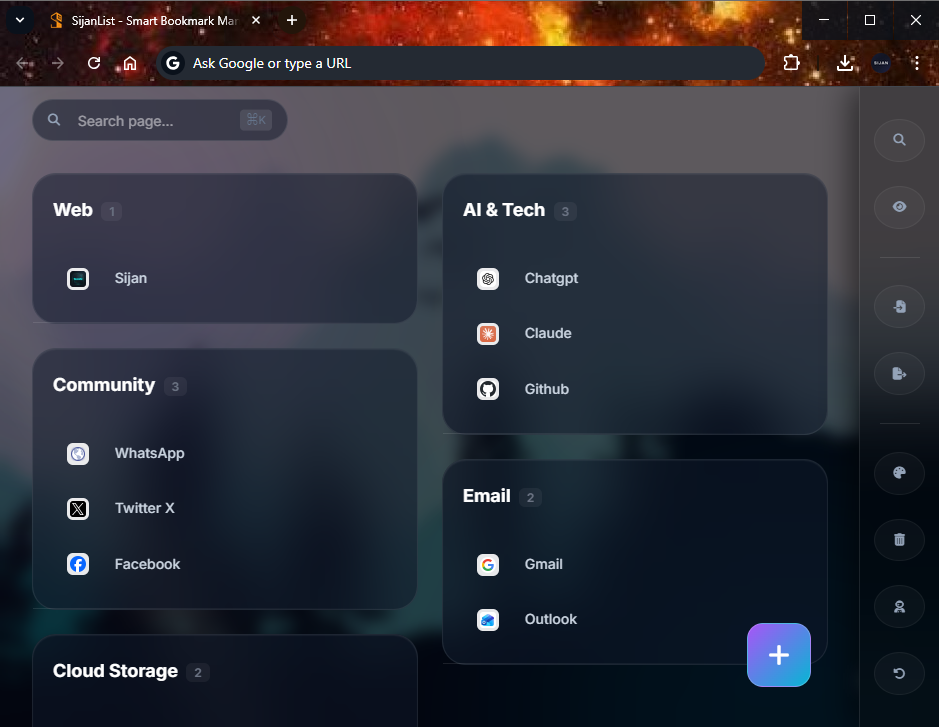
Task: Click the WhatsApp bookmark icon
Action: (x=78, y=453)
